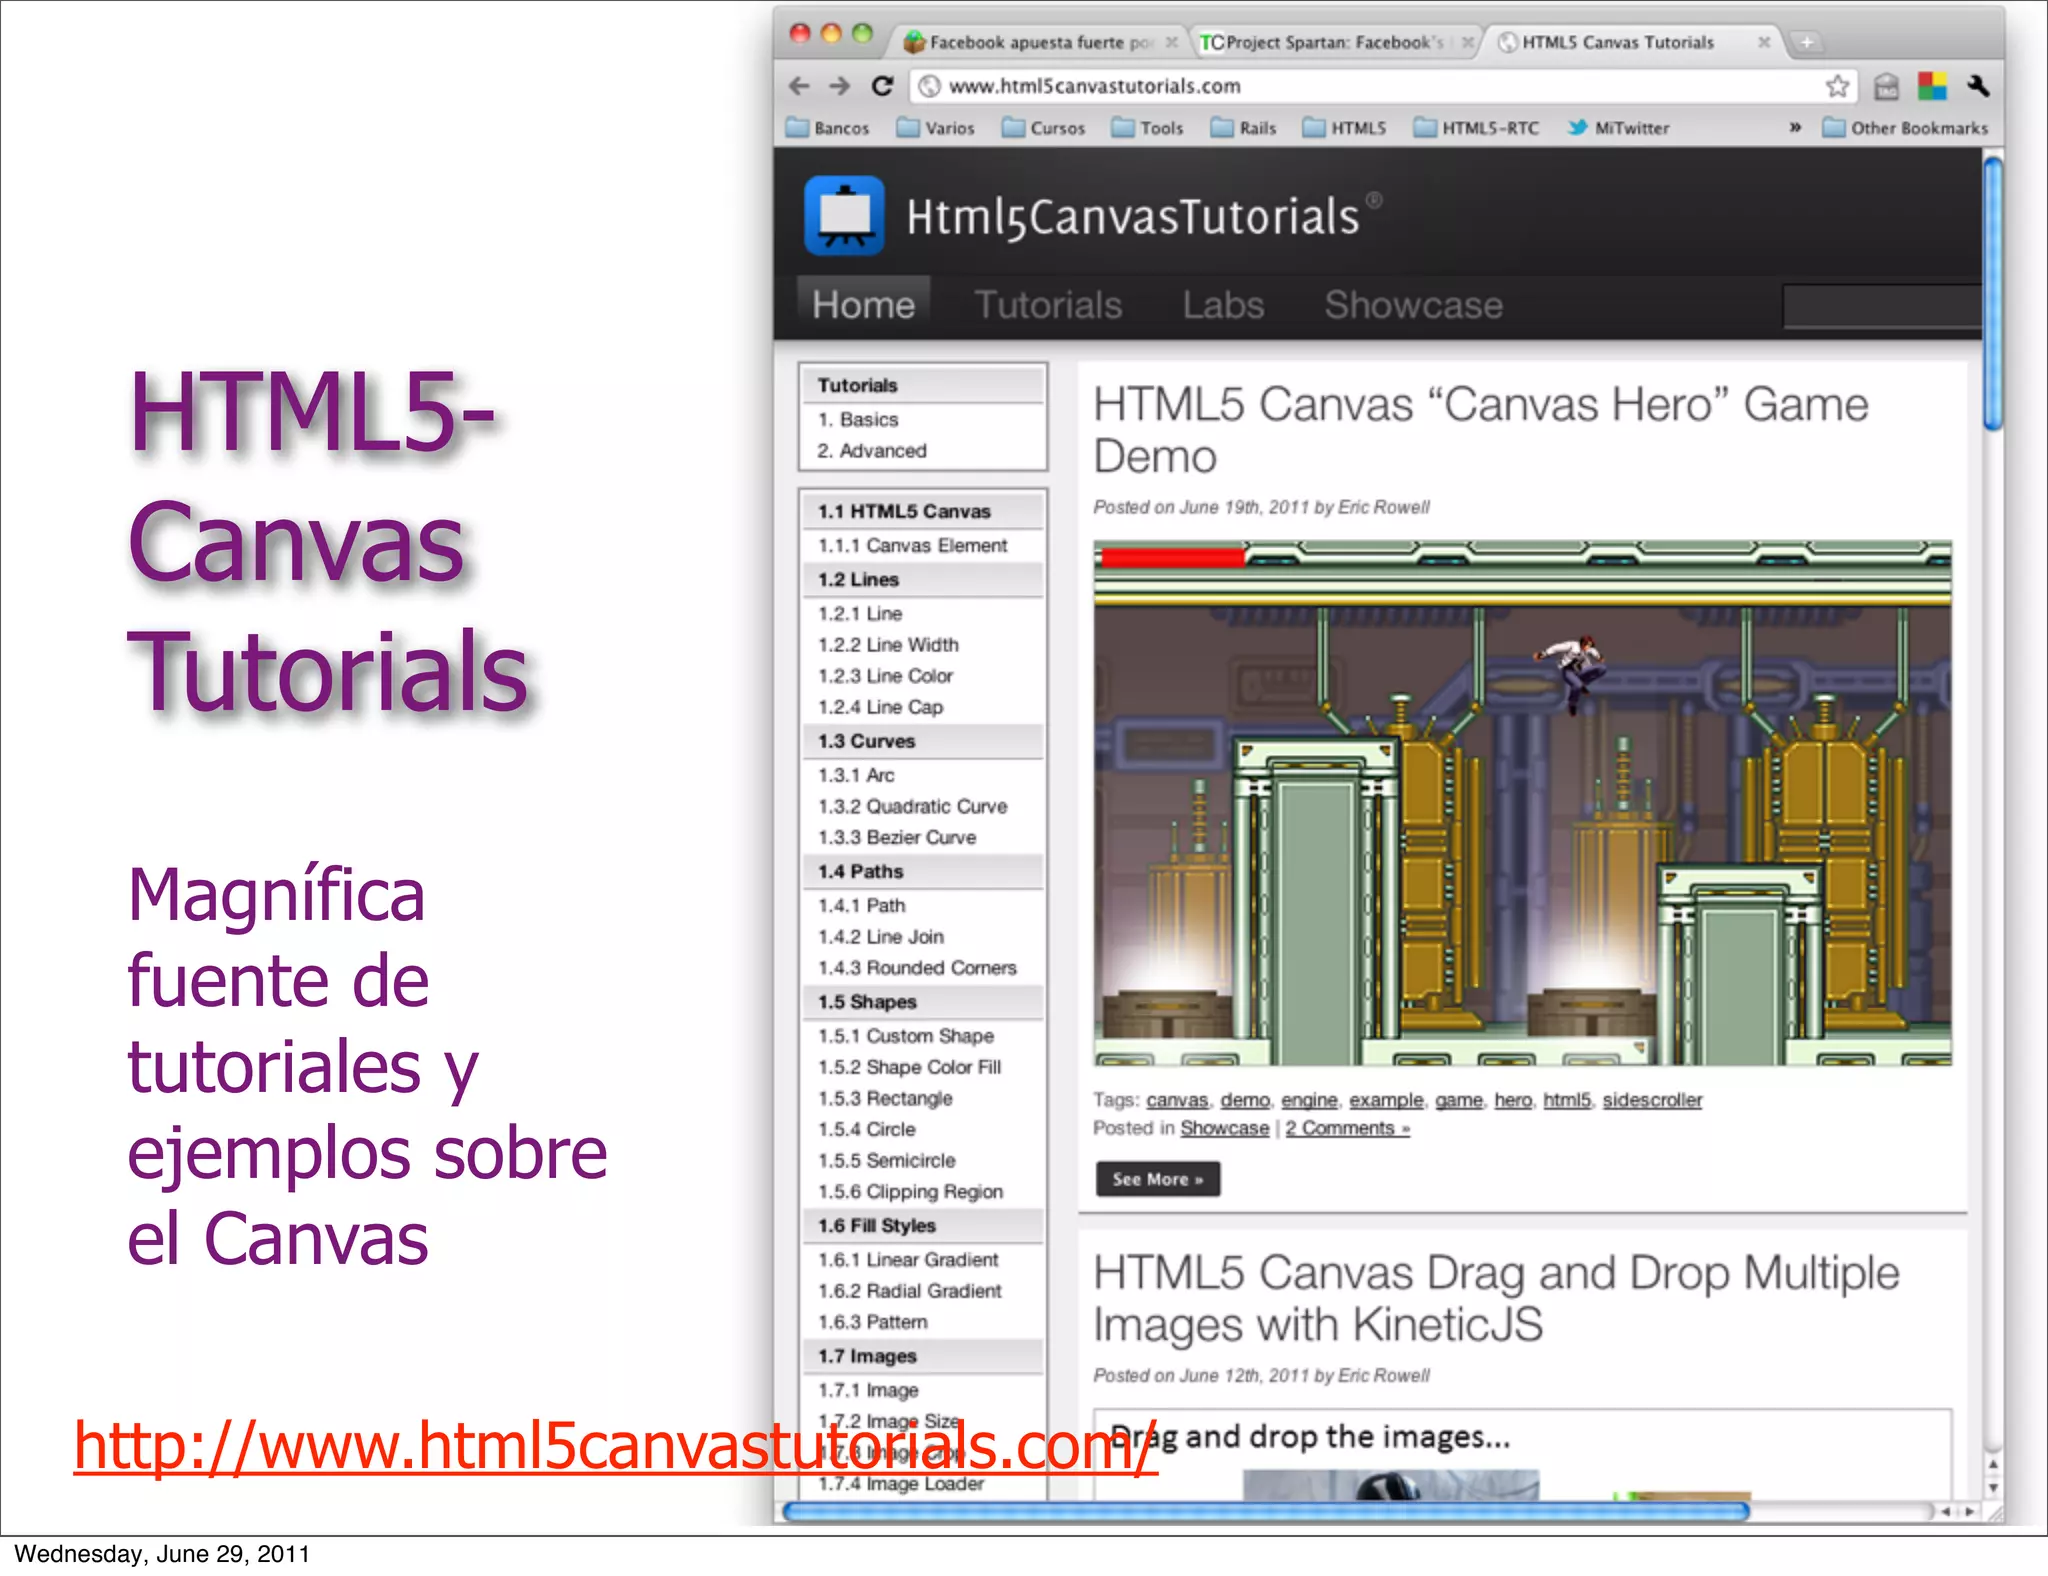Open 1.2.2 Line Width tutorial

coord(888,645)
